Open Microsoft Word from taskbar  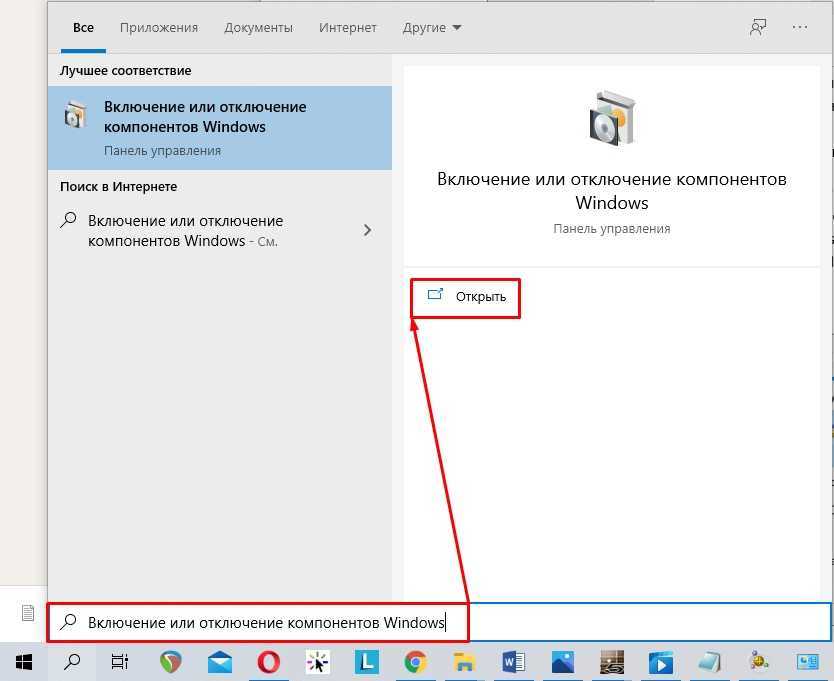pyautogui.click(x=513, y=662)
